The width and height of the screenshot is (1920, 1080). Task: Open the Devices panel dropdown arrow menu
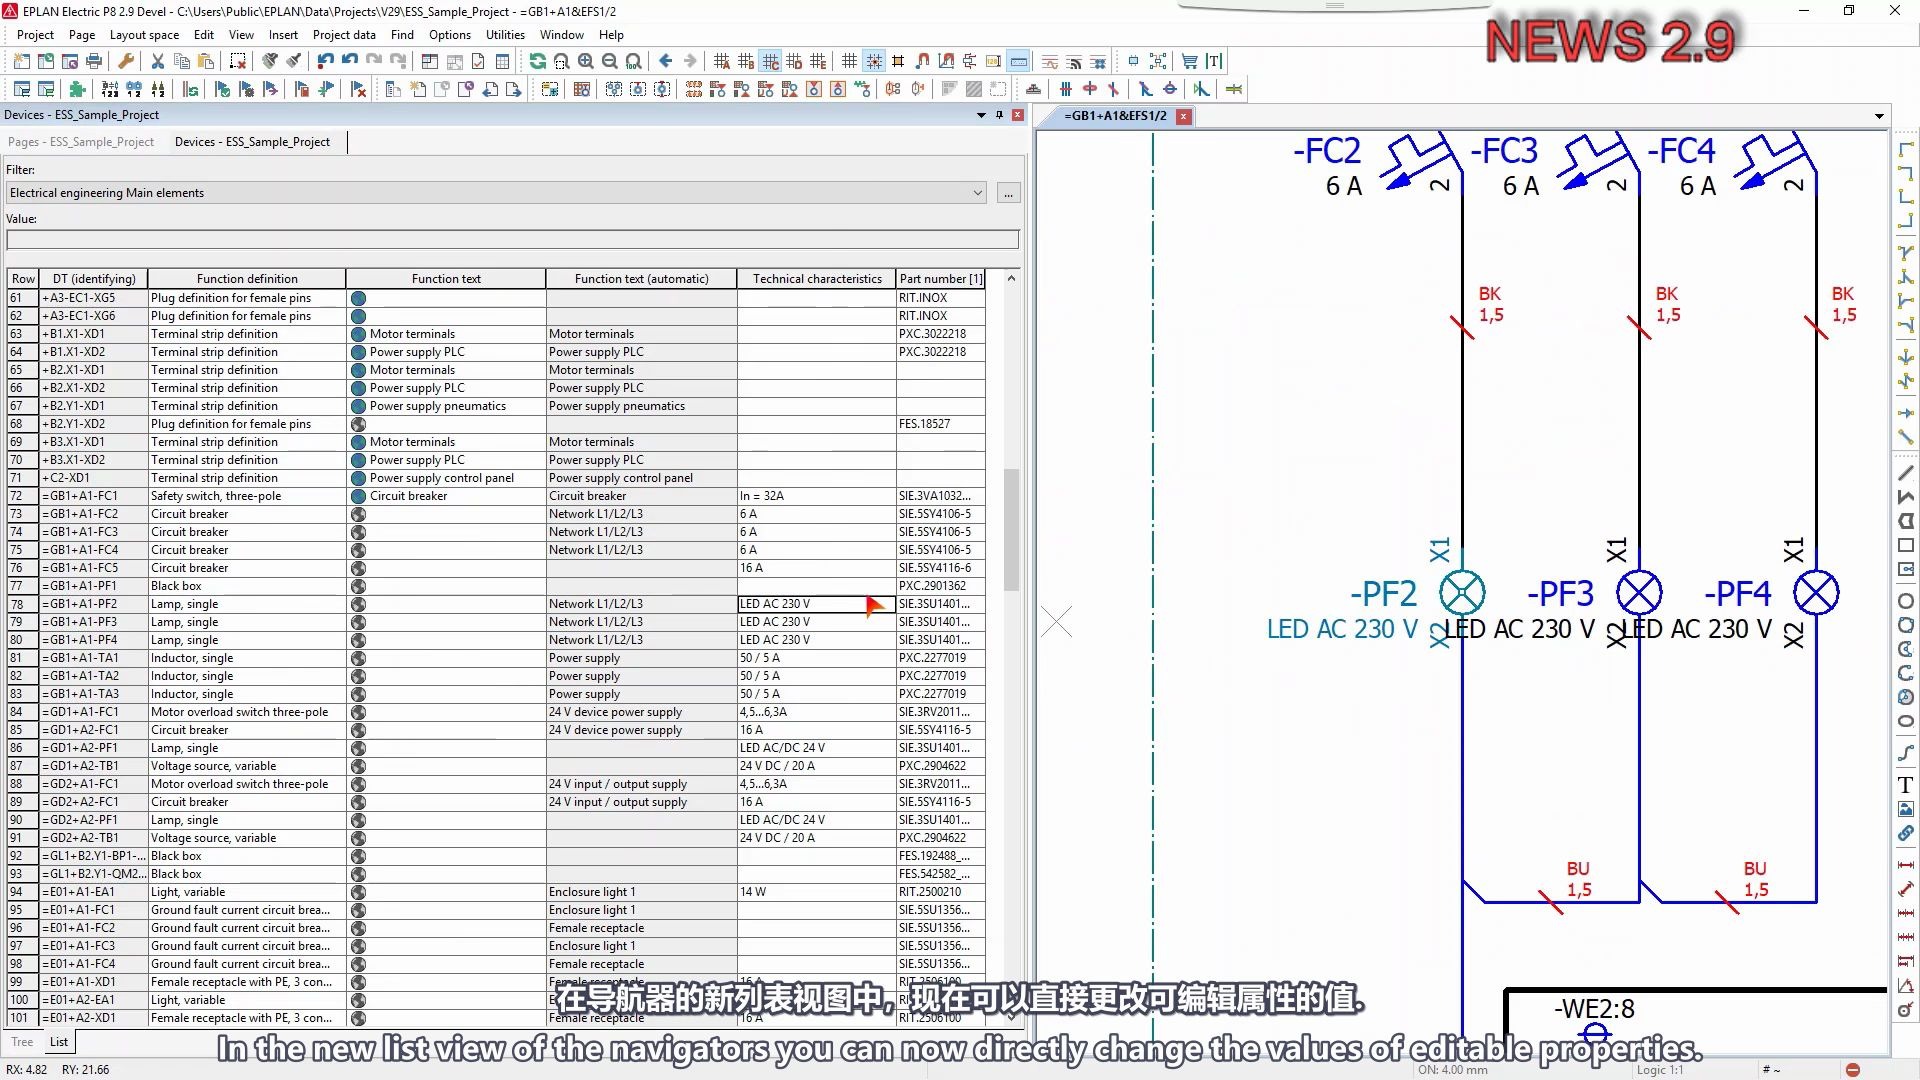pos(981,115)
